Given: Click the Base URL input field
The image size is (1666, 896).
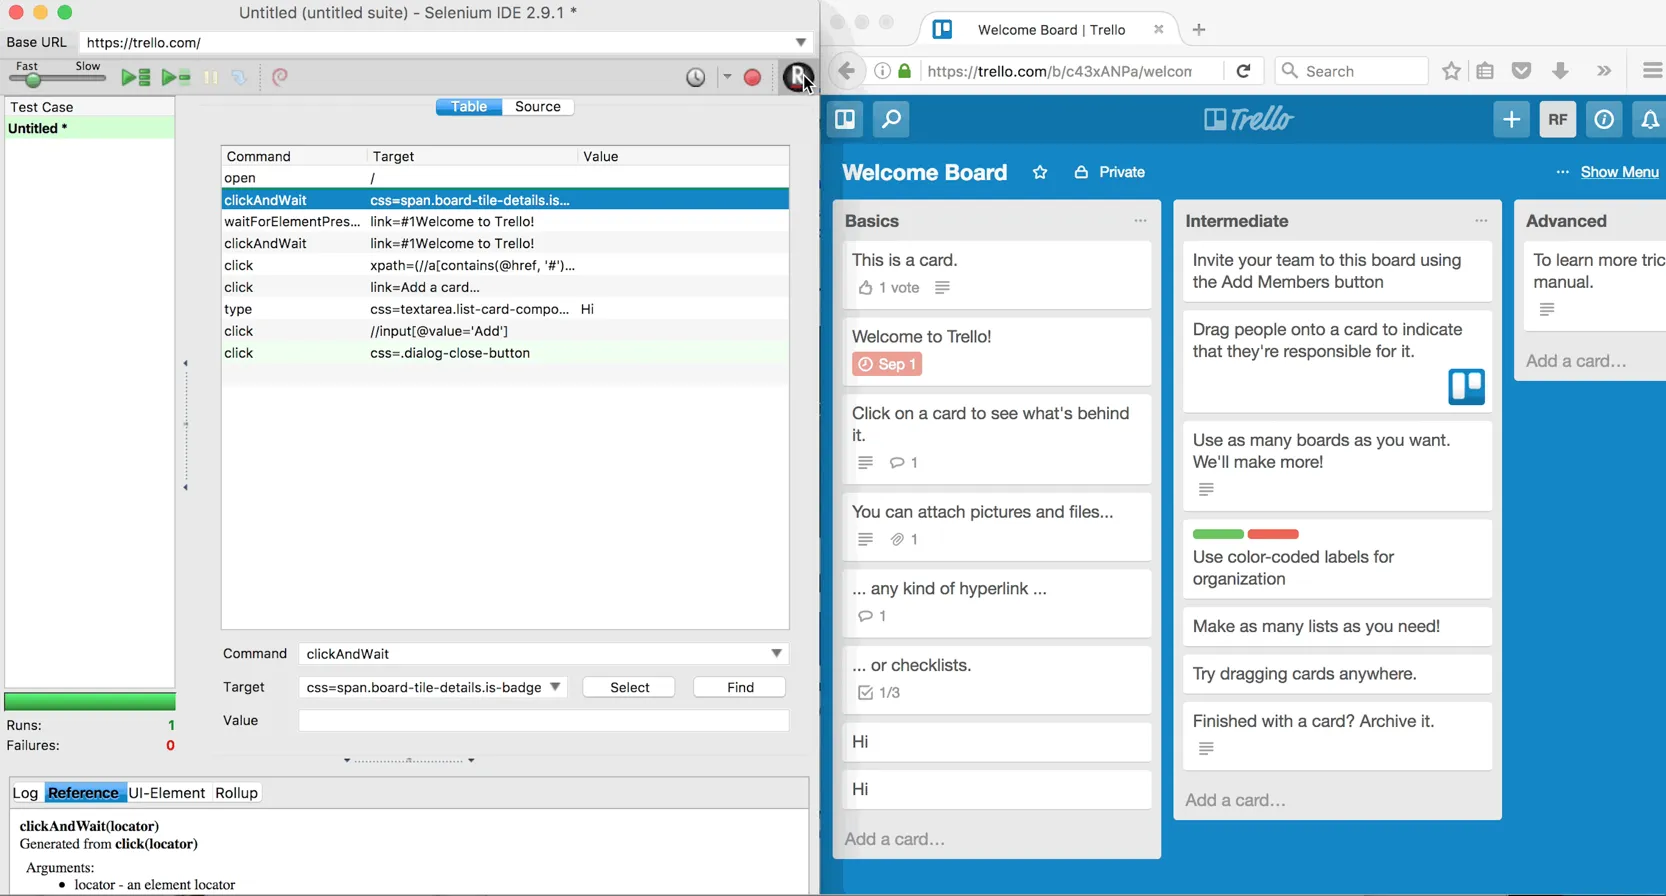Looking at the screenshot, I should pos(439,42).
